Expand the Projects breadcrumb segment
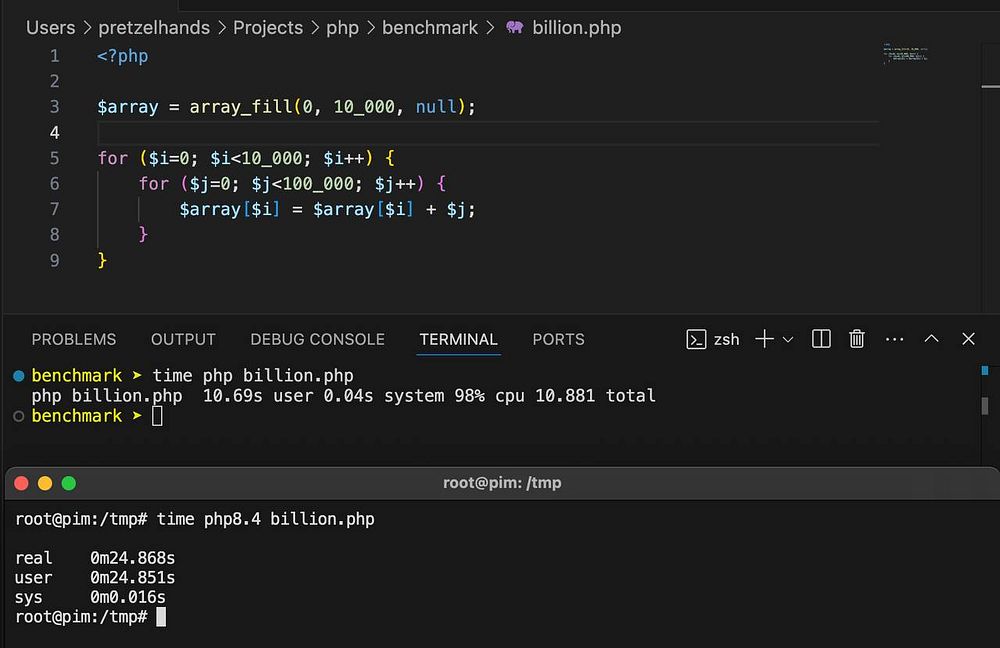 click(x=267, y=27)
